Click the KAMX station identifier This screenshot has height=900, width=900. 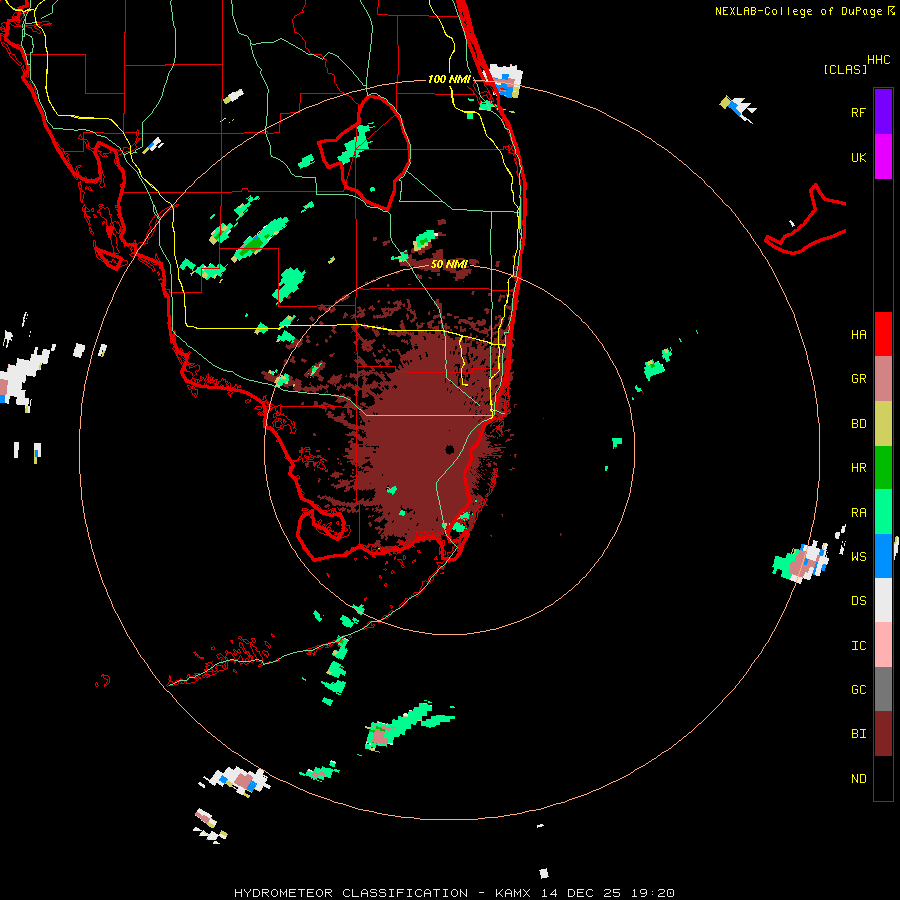pyautogui.click(x=513, y=893)
